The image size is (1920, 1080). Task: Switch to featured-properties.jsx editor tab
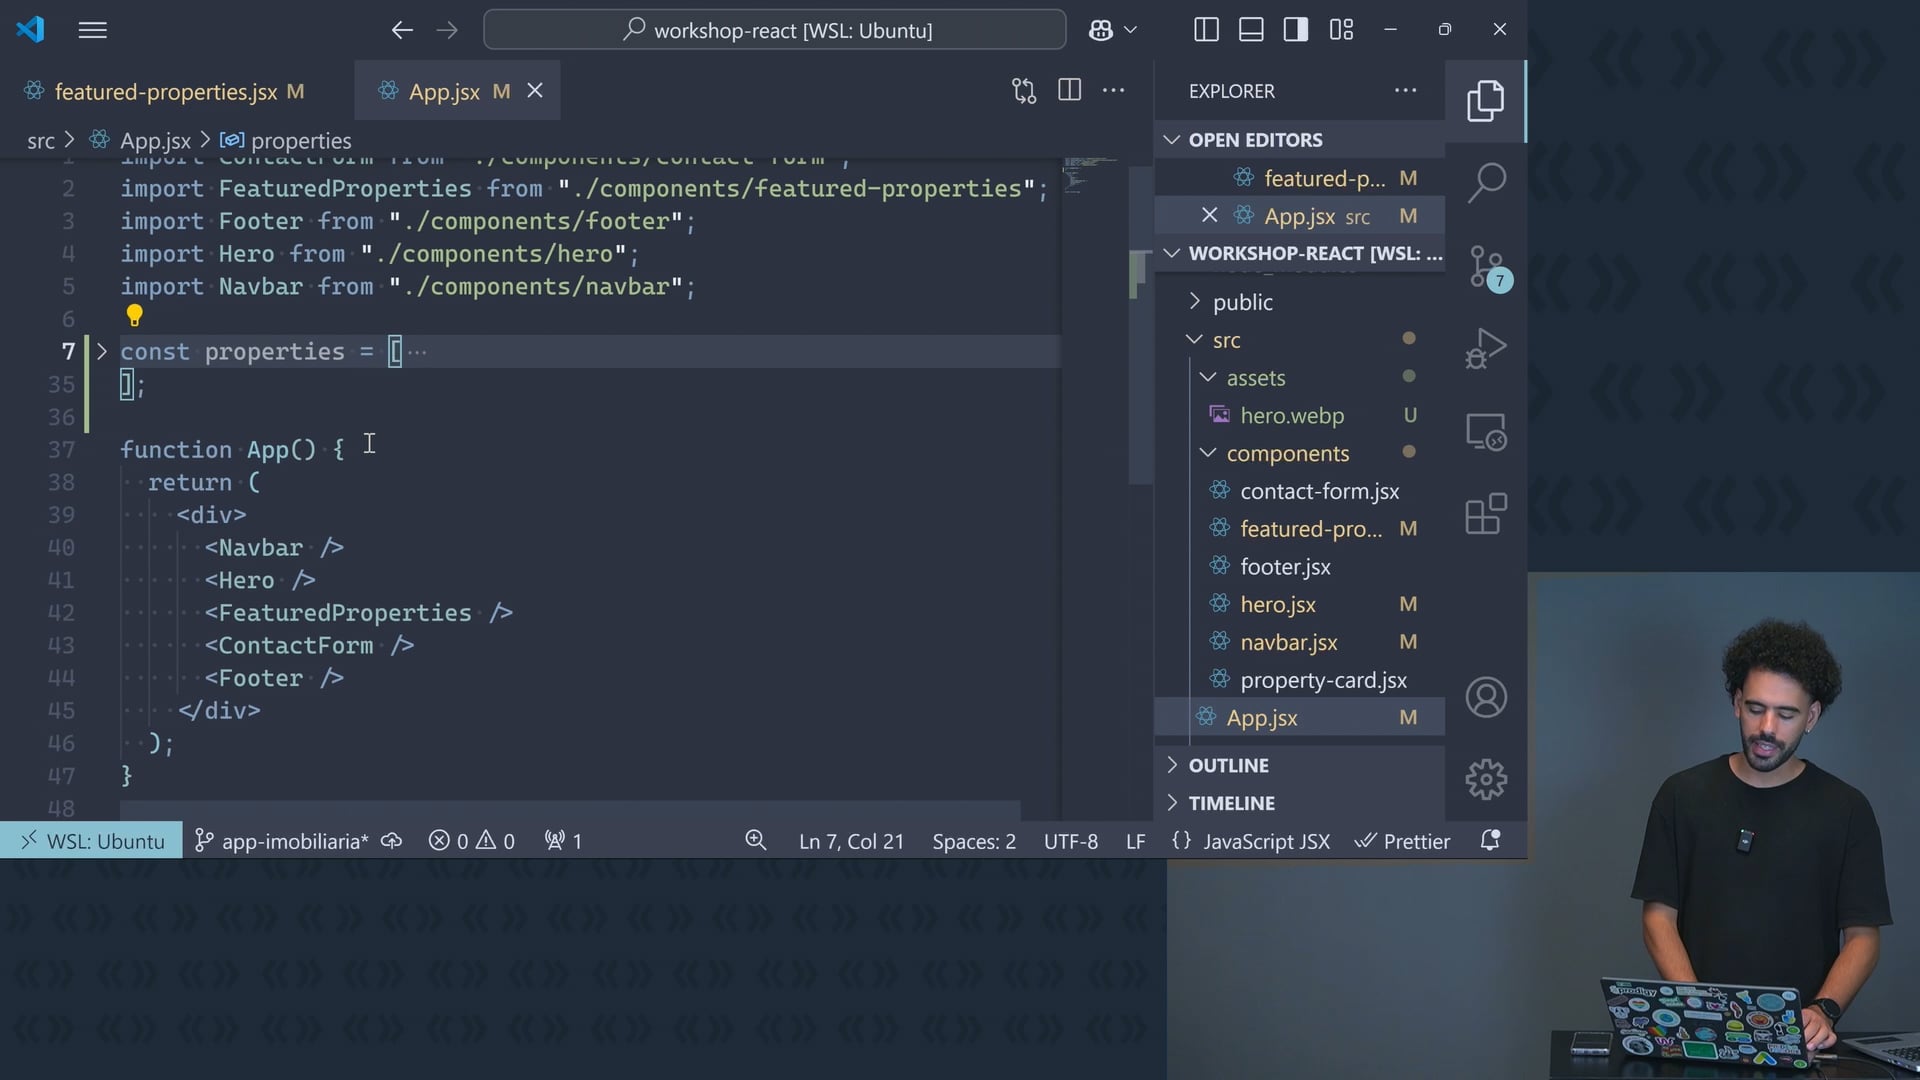166,92
